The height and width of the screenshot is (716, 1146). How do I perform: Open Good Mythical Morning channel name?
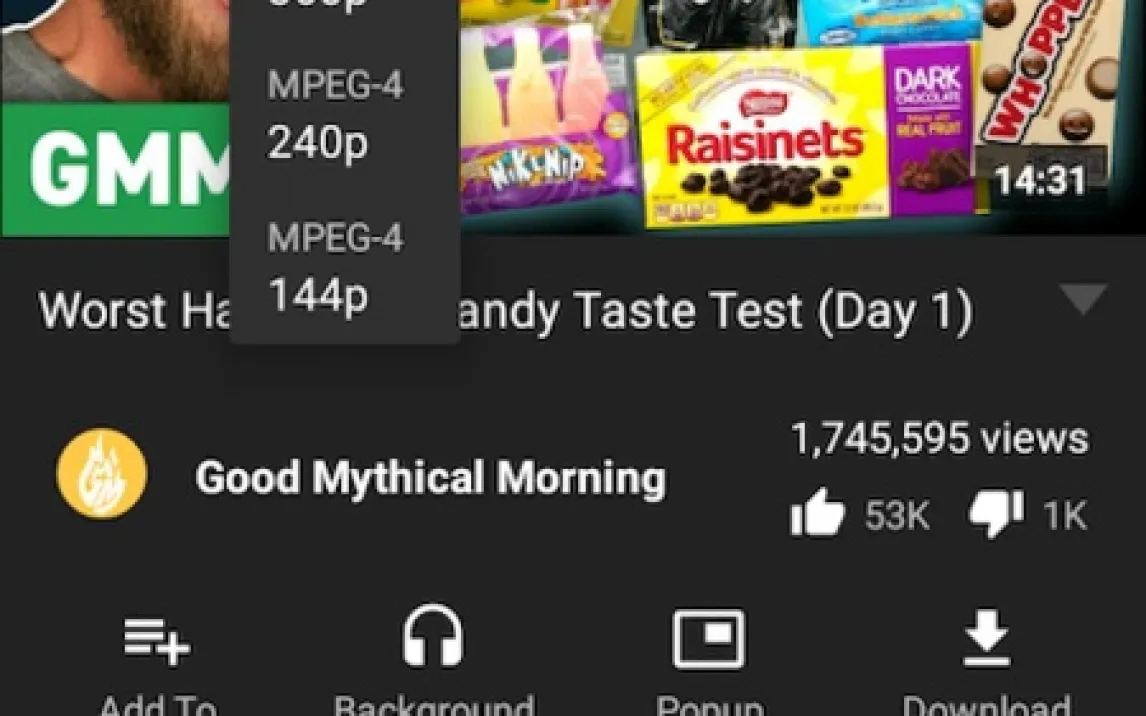pos(430,479)
